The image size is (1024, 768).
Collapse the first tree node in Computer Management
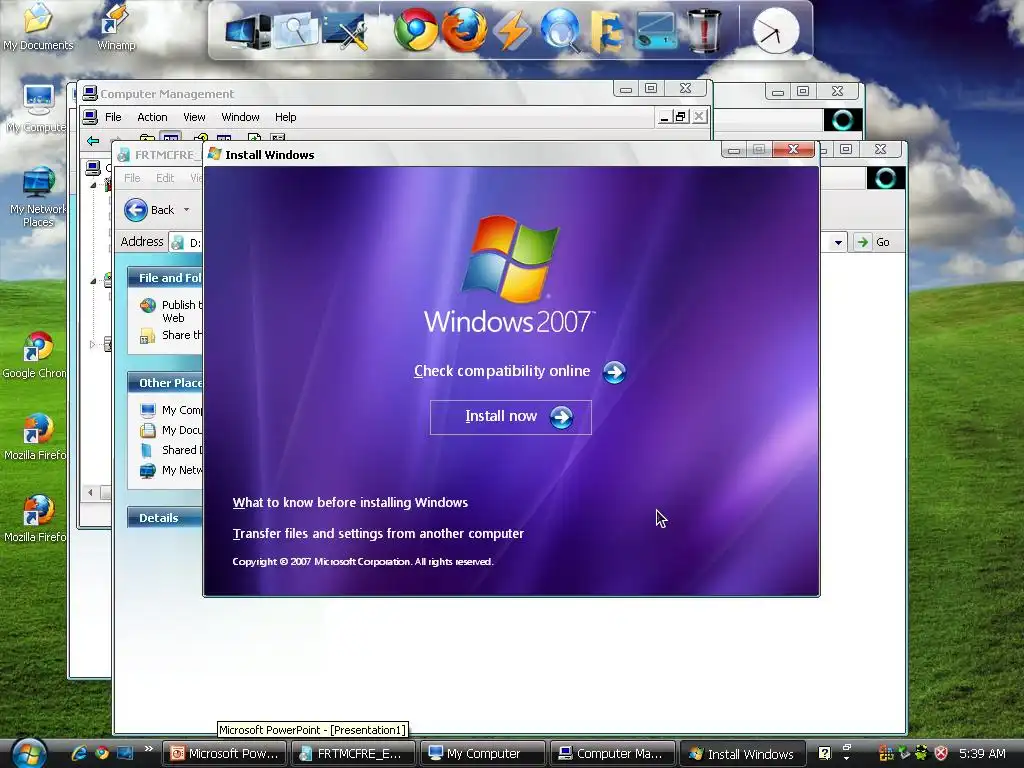point(93,185)
